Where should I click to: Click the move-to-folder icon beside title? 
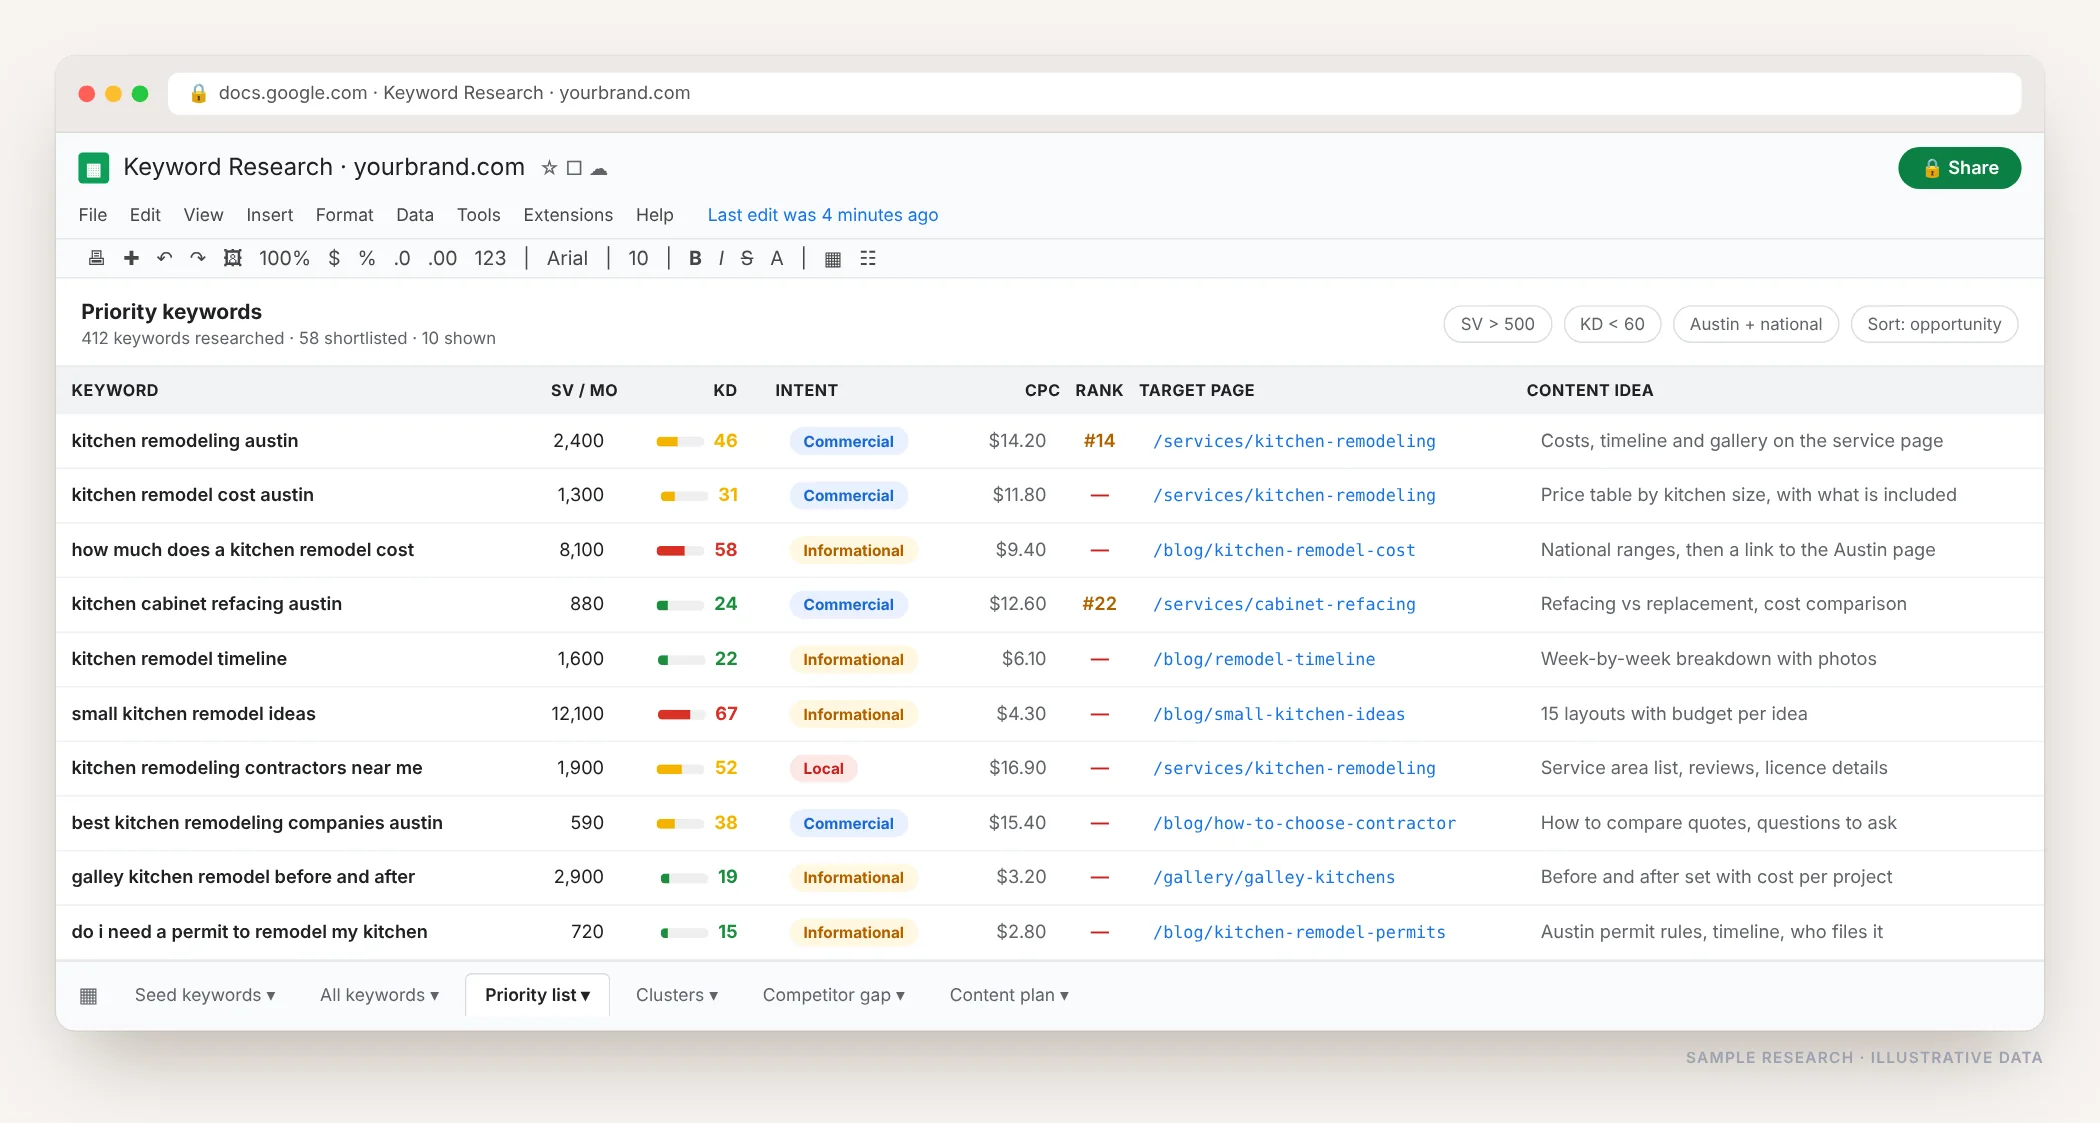click(x=574, y=168)
